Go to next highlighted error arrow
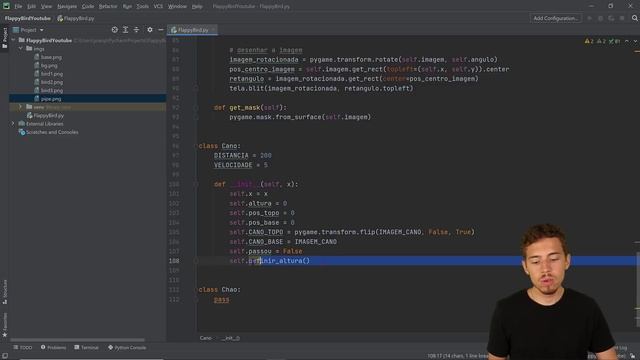 [635, 41]
